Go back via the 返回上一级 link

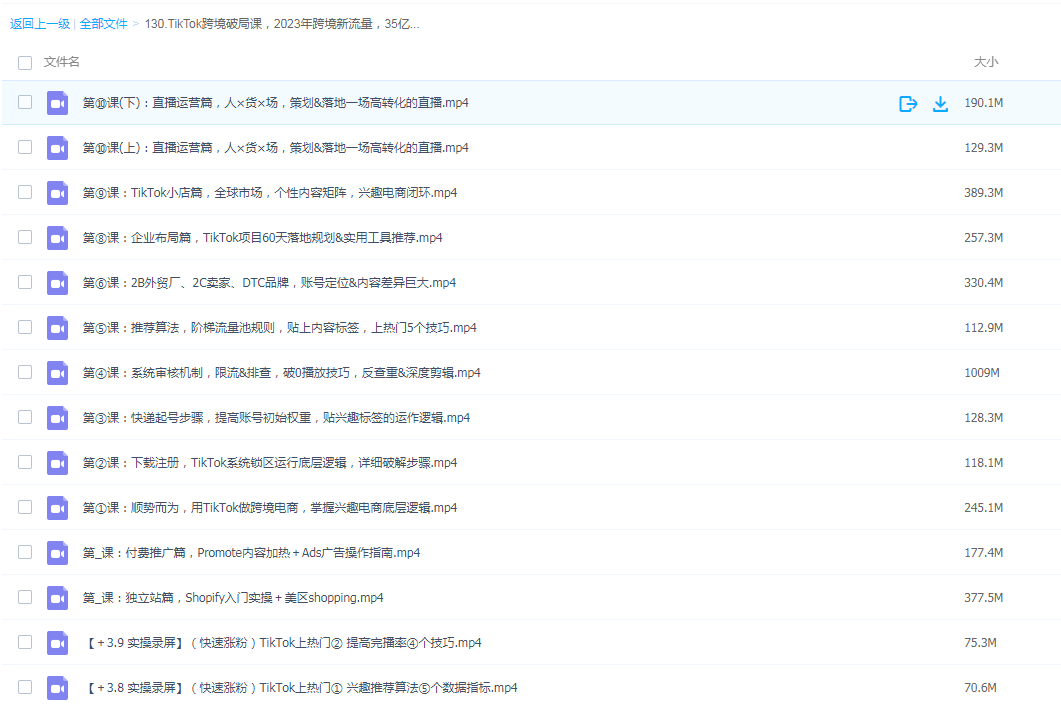pyautogui.click(x=40, y=23)
